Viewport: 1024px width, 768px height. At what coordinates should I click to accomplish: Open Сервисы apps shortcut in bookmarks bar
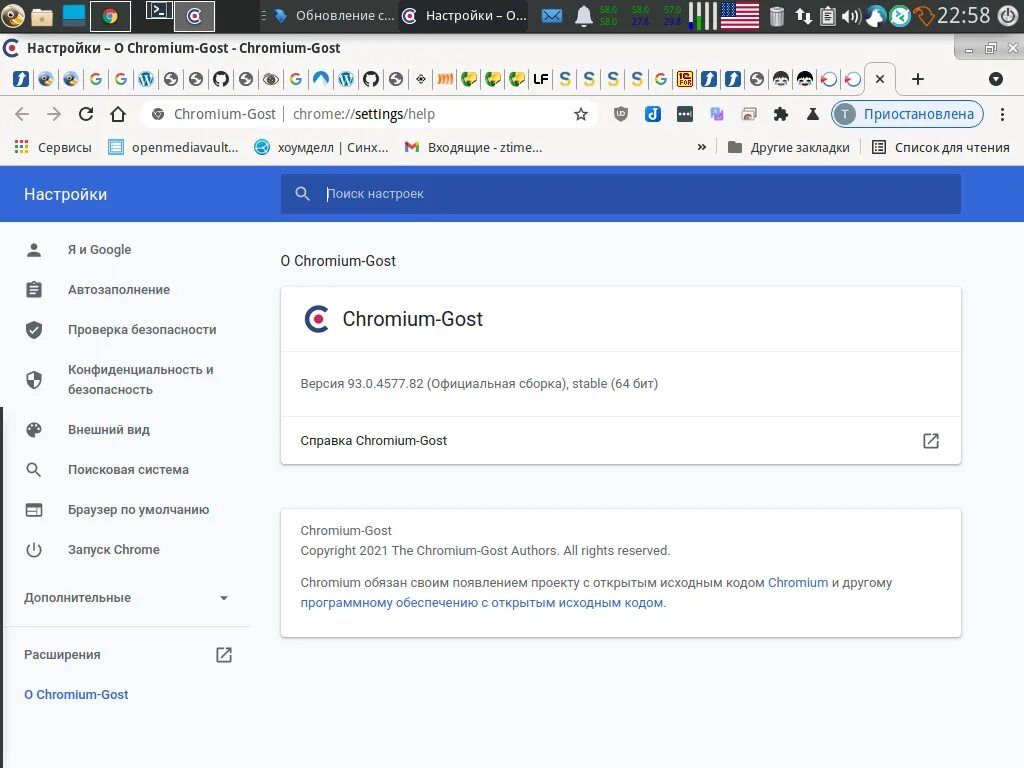click(53, 147)
